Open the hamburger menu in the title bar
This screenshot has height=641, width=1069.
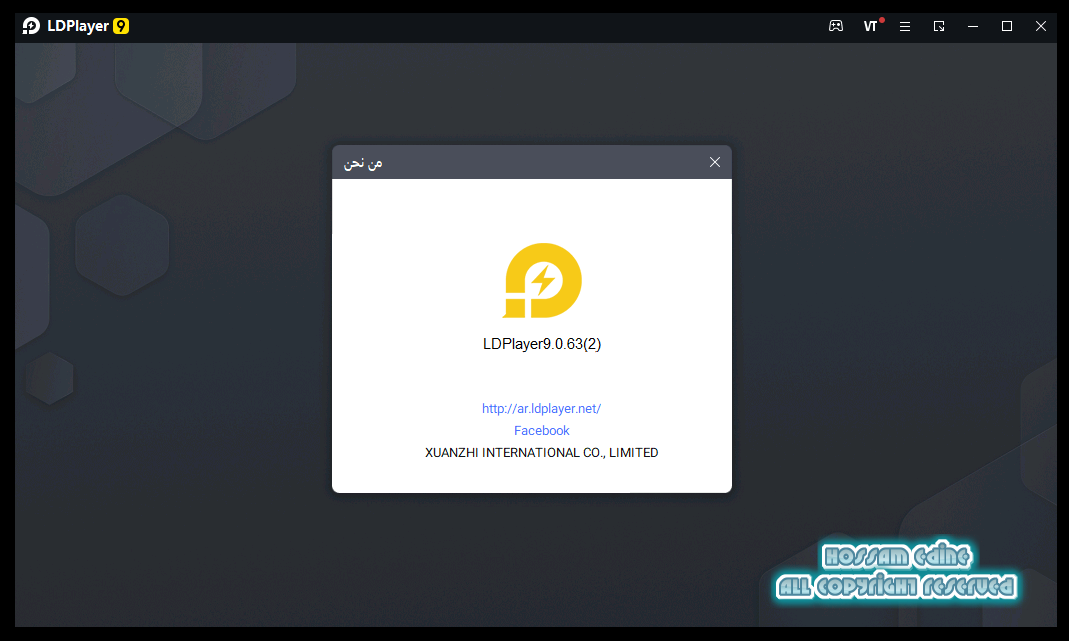pyautogui.click(x=905, y=26)
